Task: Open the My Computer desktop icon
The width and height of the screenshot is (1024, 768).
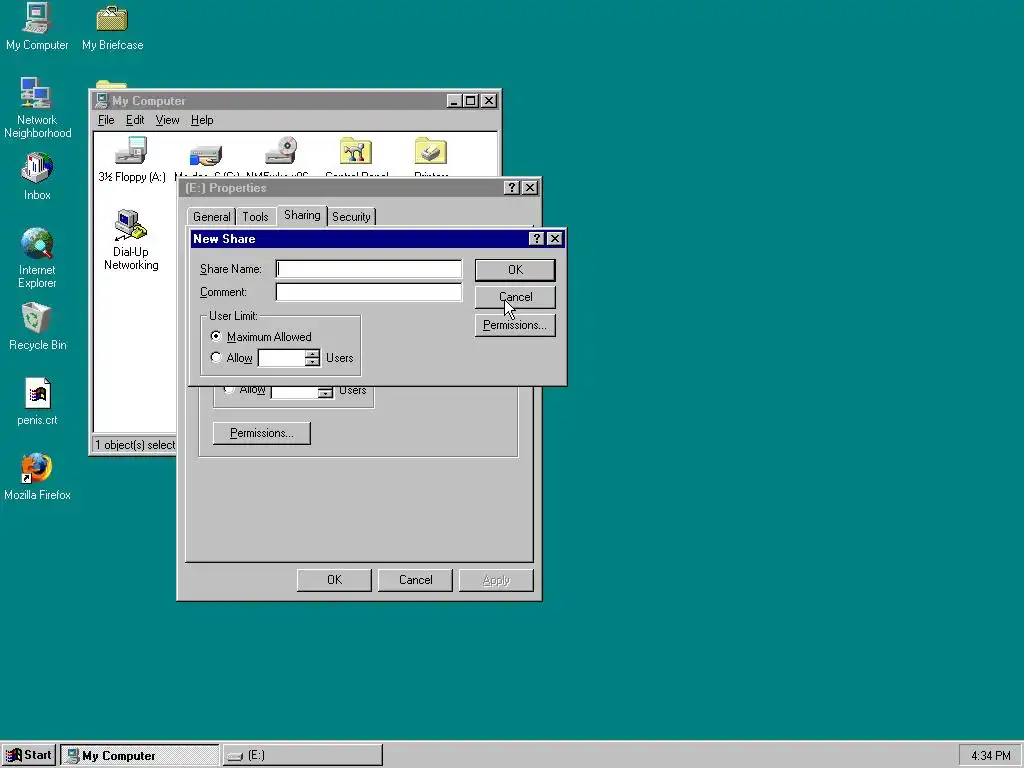Action: click(x=37, y=26)
